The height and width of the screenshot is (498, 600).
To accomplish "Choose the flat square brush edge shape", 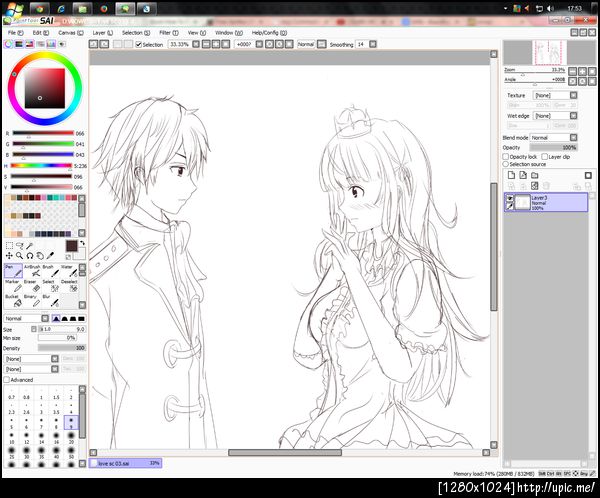I will tap(82, 318).
